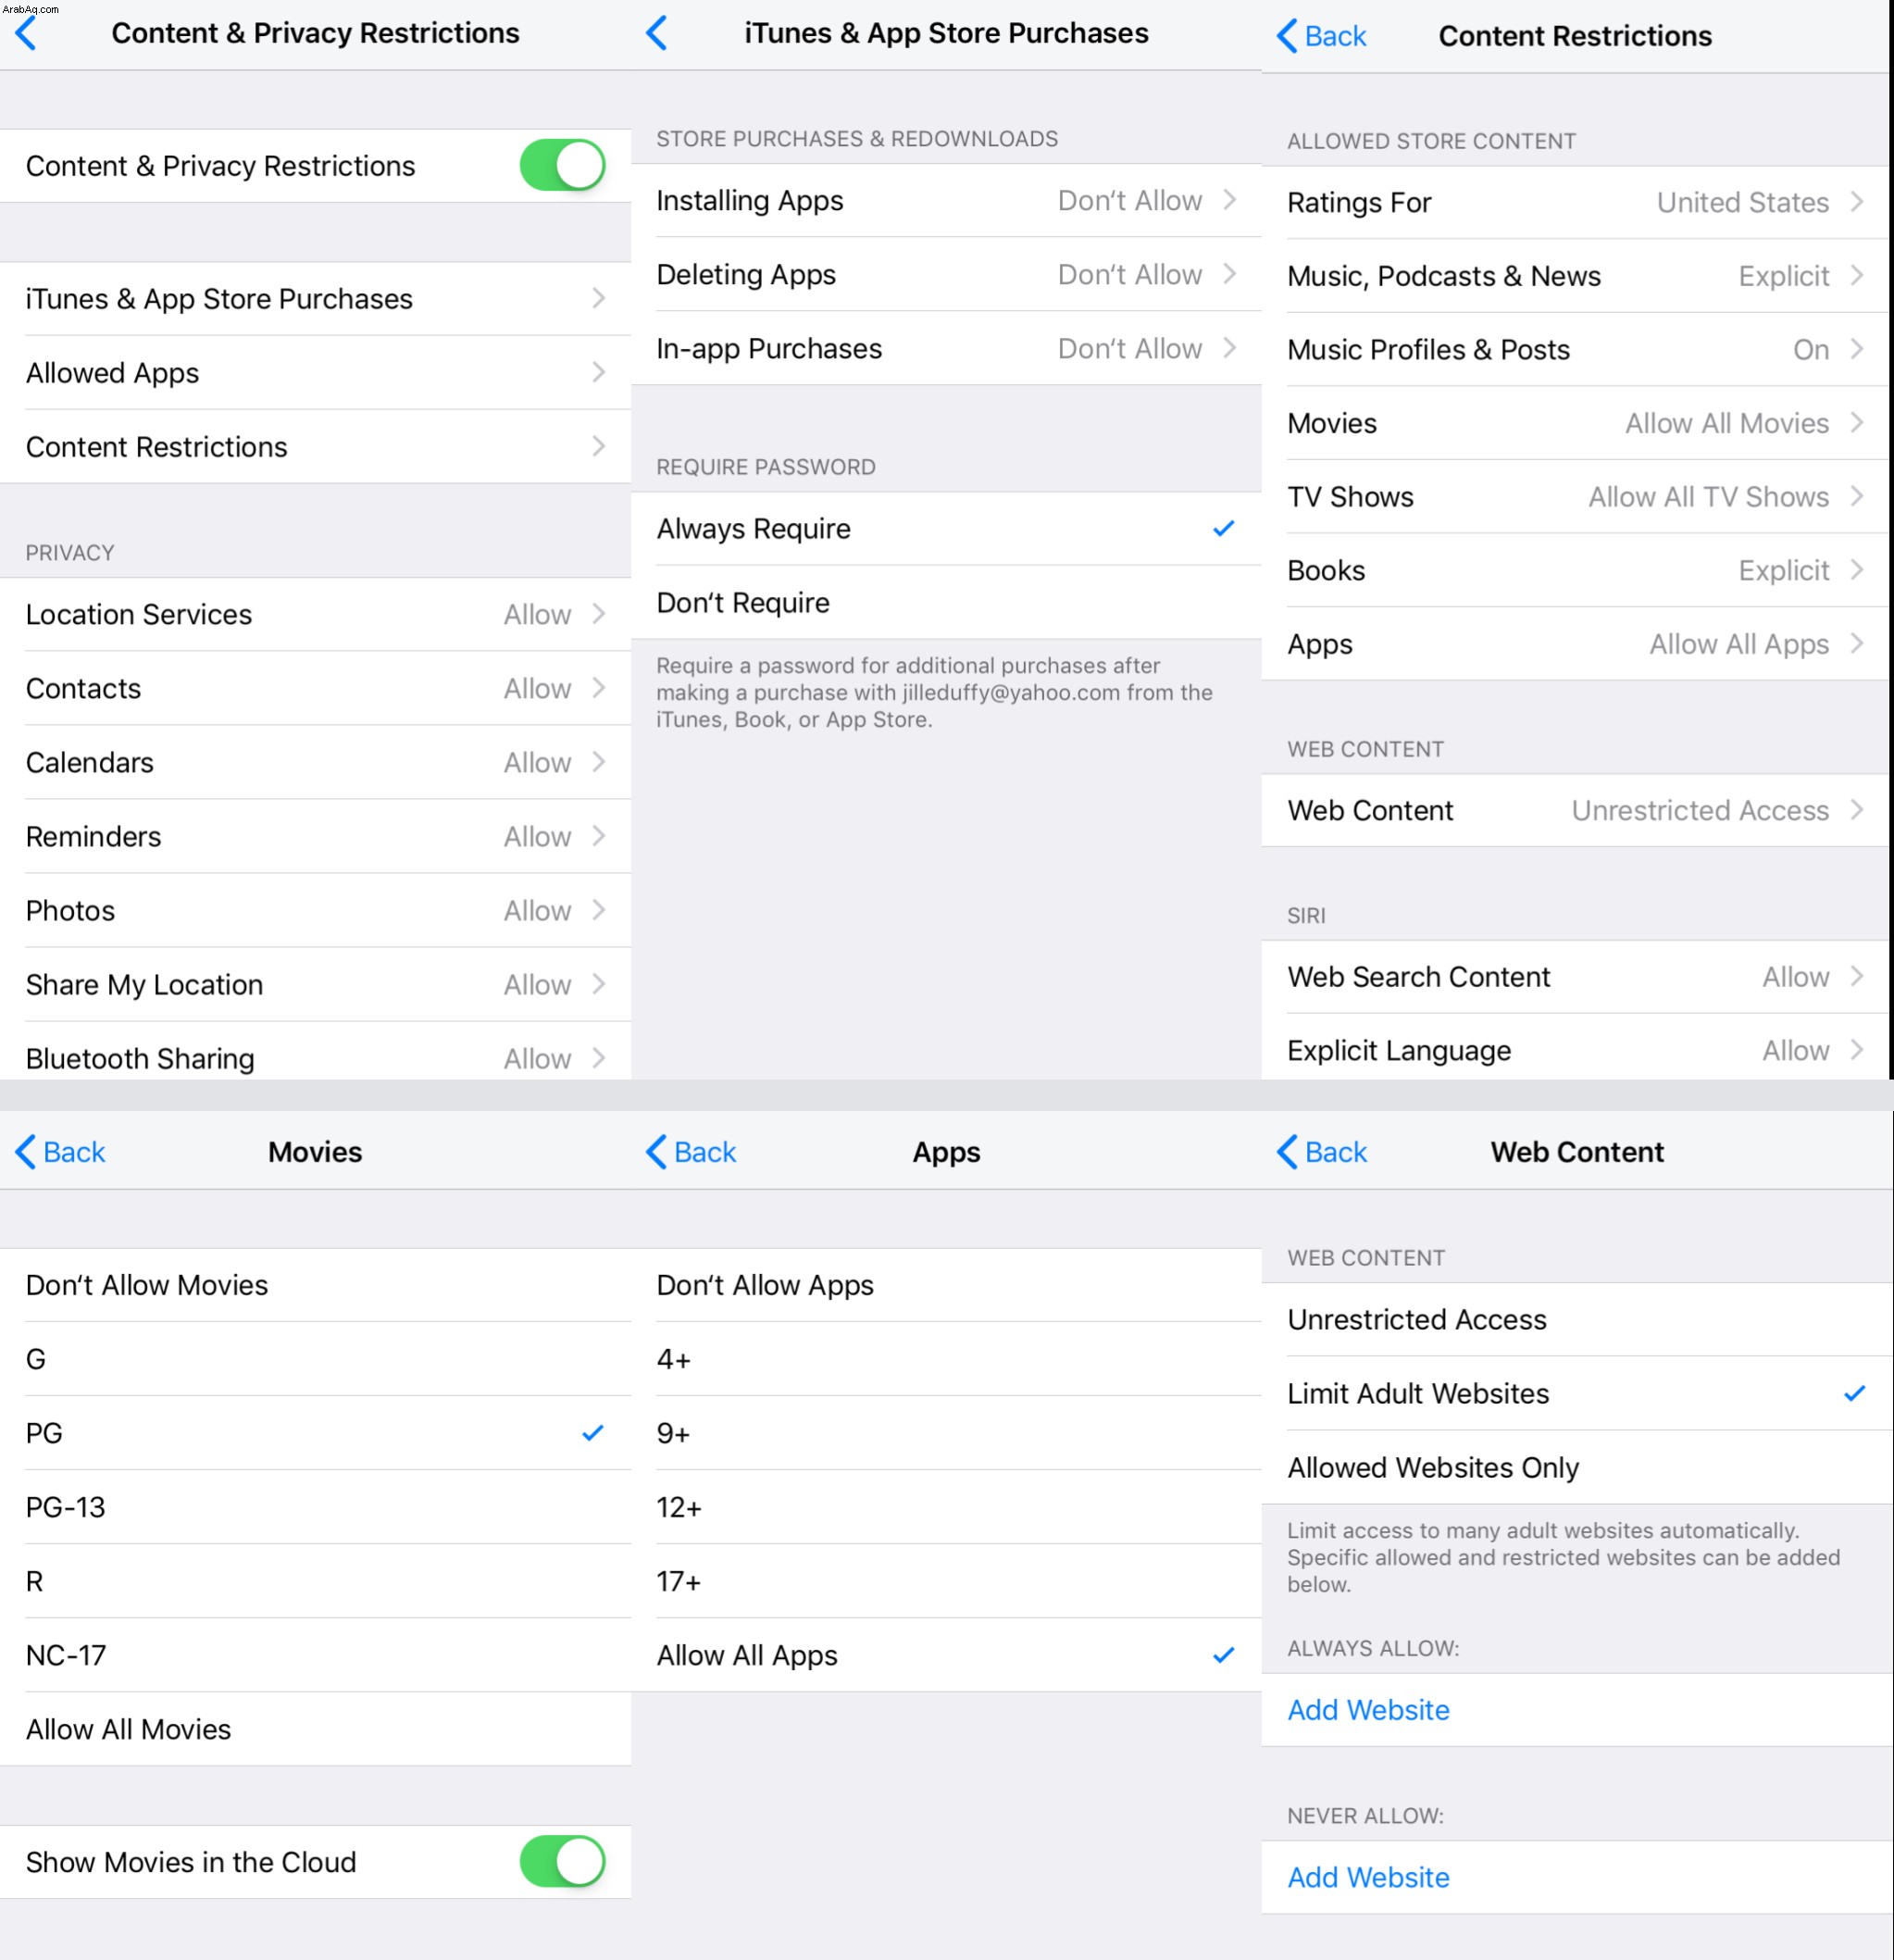Tap checkmark beside Limit Adult Websites
The height and width of the screenshot is (1960, 1894).
[x=1854, y=1393]
